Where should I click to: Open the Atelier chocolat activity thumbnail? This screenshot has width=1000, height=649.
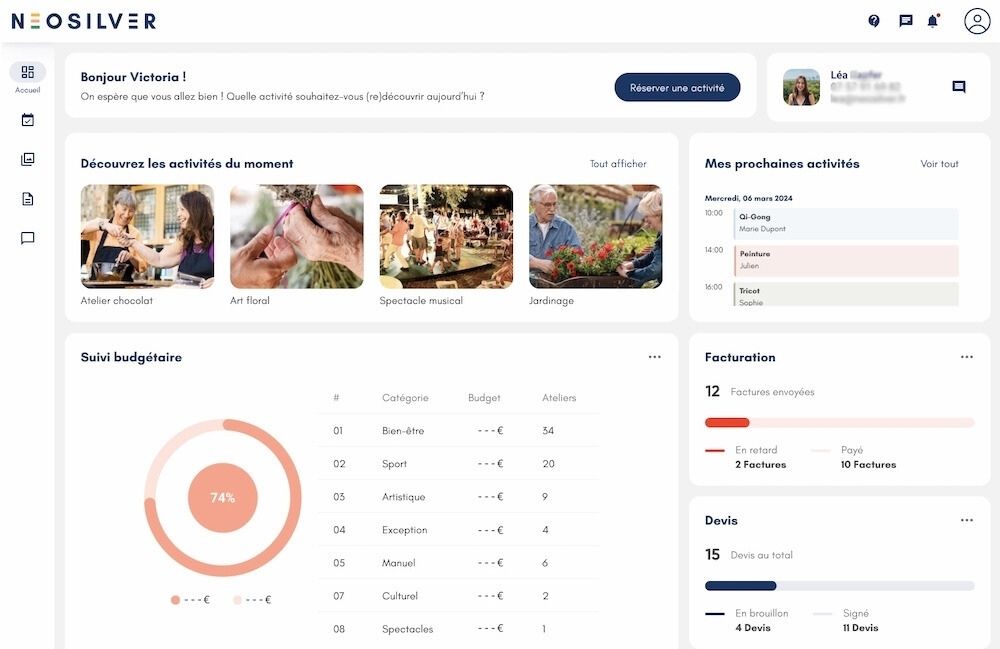(x=146, y=236)
